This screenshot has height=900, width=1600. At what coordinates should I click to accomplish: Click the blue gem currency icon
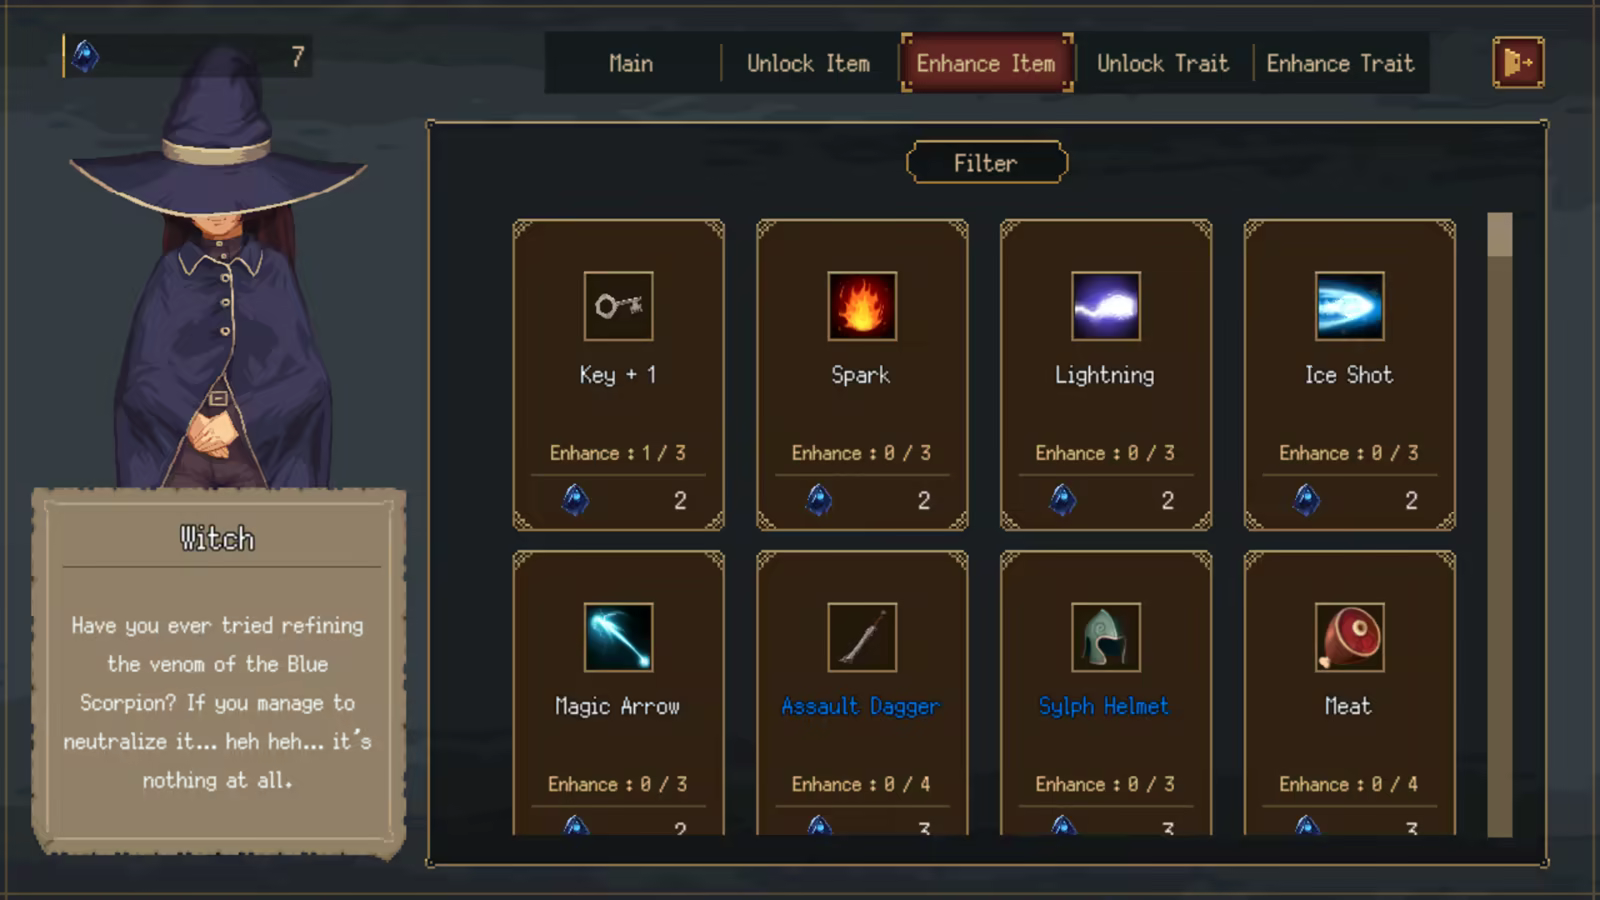click(x=86, y=57)
